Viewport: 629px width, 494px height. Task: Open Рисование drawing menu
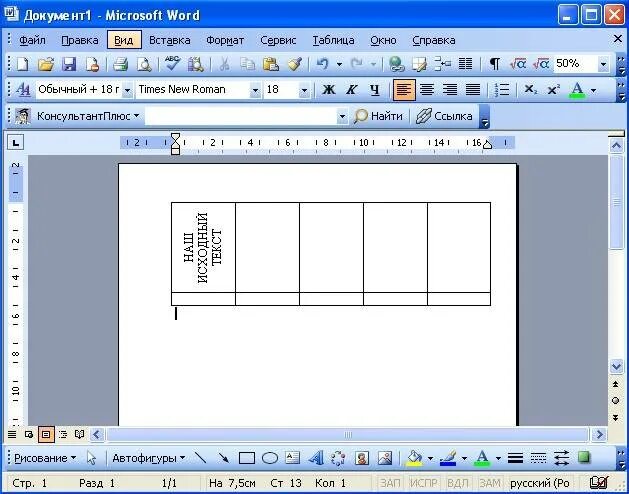tap(45, 458)
